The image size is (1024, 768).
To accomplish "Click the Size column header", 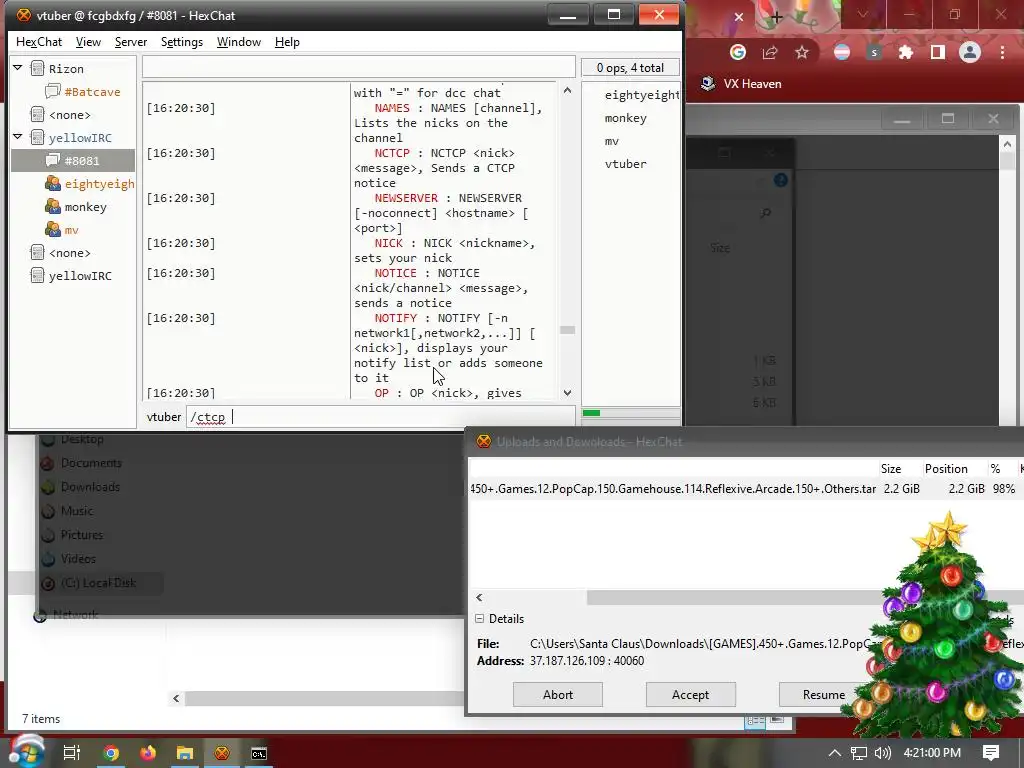I will click(x=890, y=468).
